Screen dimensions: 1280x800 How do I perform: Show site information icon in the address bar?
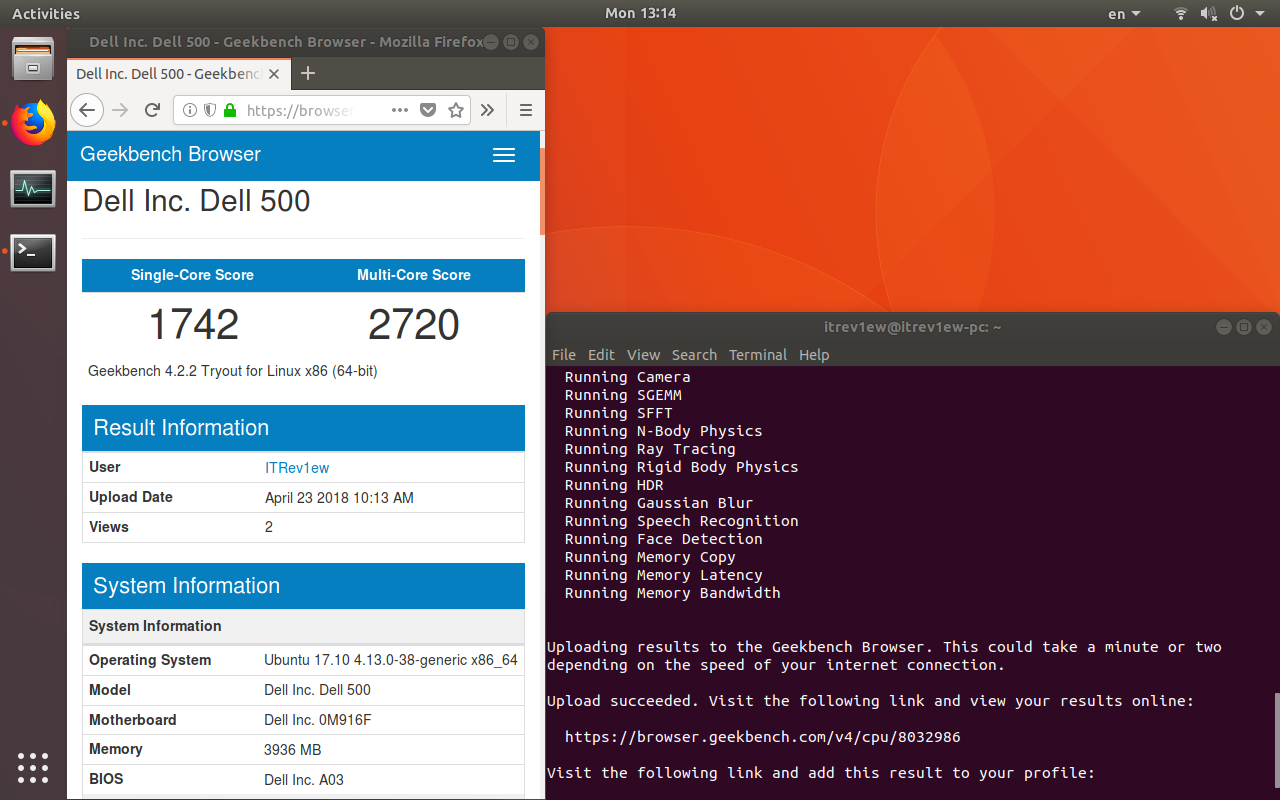coord(190,110)
